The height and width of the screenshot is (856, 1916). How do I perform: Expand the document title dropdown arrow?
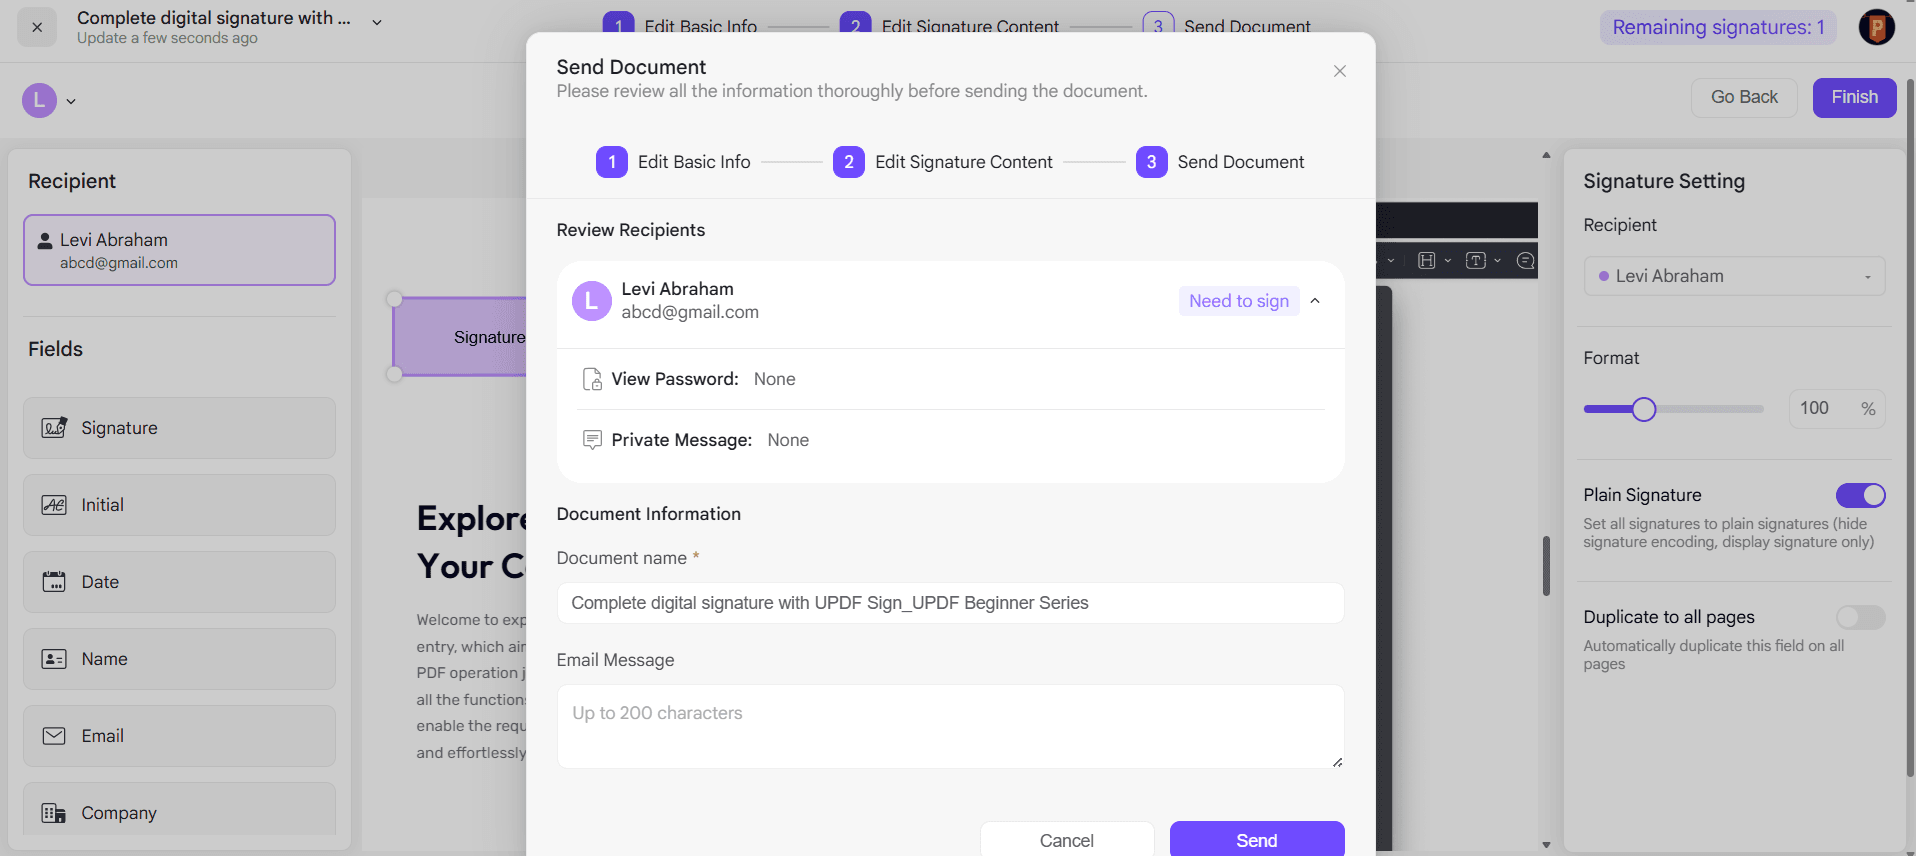[x=377, y=22]
